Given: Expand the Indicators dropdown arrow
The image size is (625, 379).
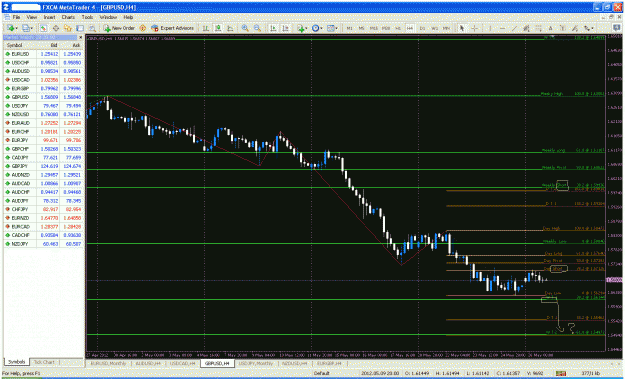Looking at the screenshot, I should pyautogui.click(x=306, y=28).
